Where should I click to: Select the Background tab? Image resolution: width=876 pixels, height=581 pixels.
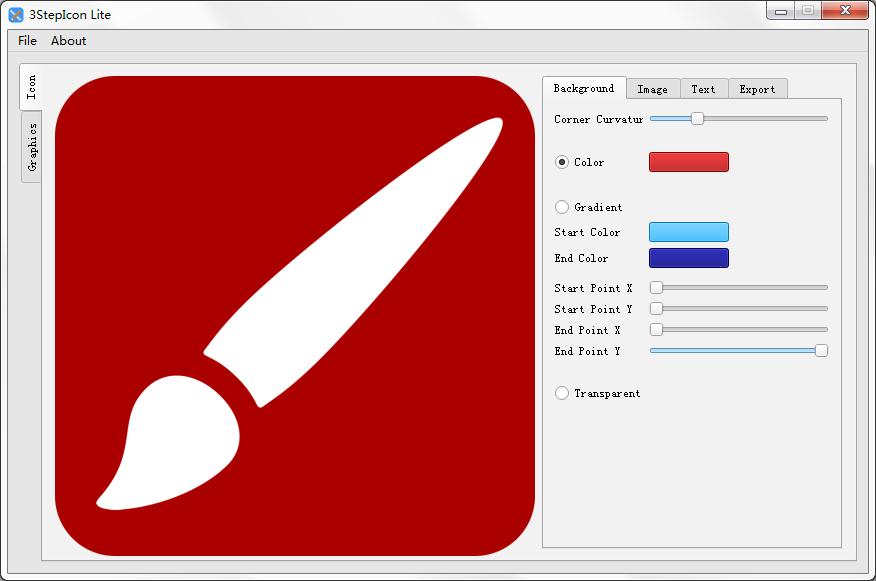click(x=584, y=88)
